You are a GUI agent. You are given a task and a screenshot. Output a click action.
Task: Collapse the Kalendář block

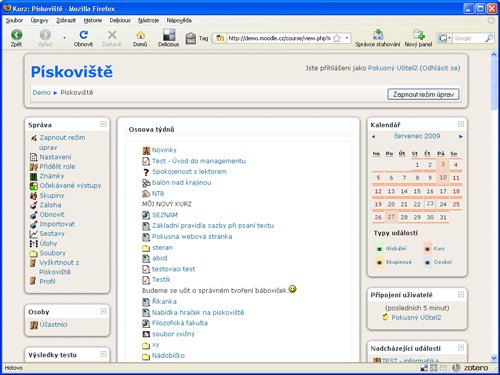[461, 124]
